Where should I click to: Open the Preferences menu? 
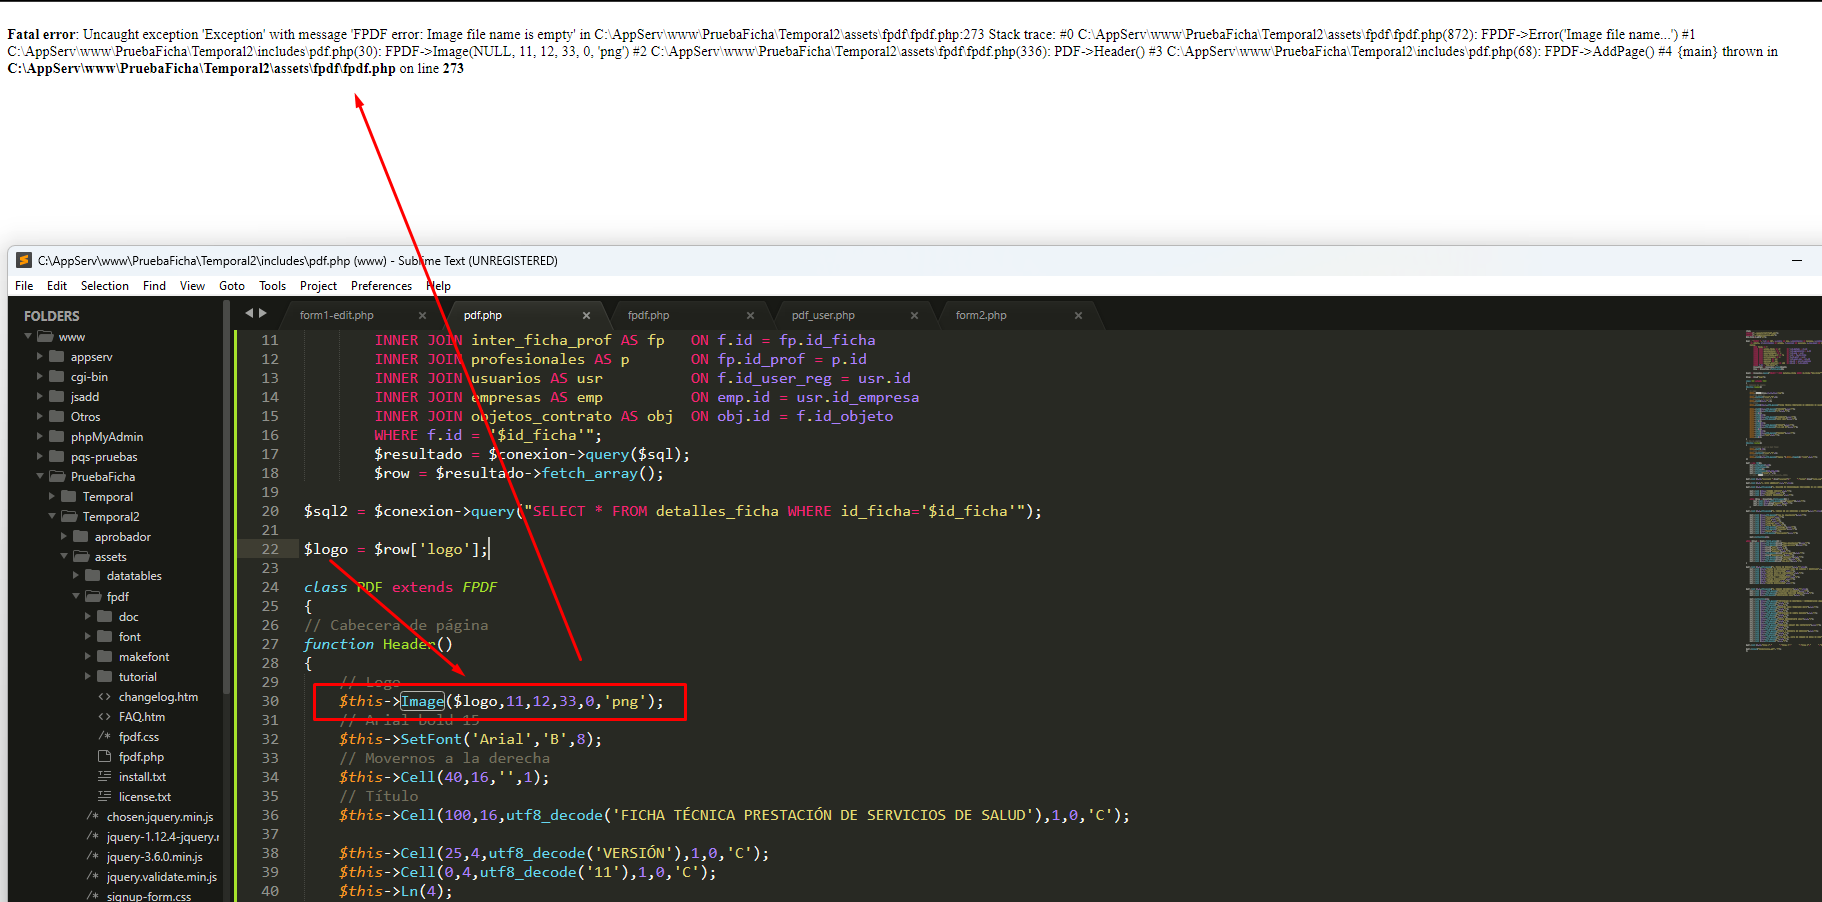point(381,286)
